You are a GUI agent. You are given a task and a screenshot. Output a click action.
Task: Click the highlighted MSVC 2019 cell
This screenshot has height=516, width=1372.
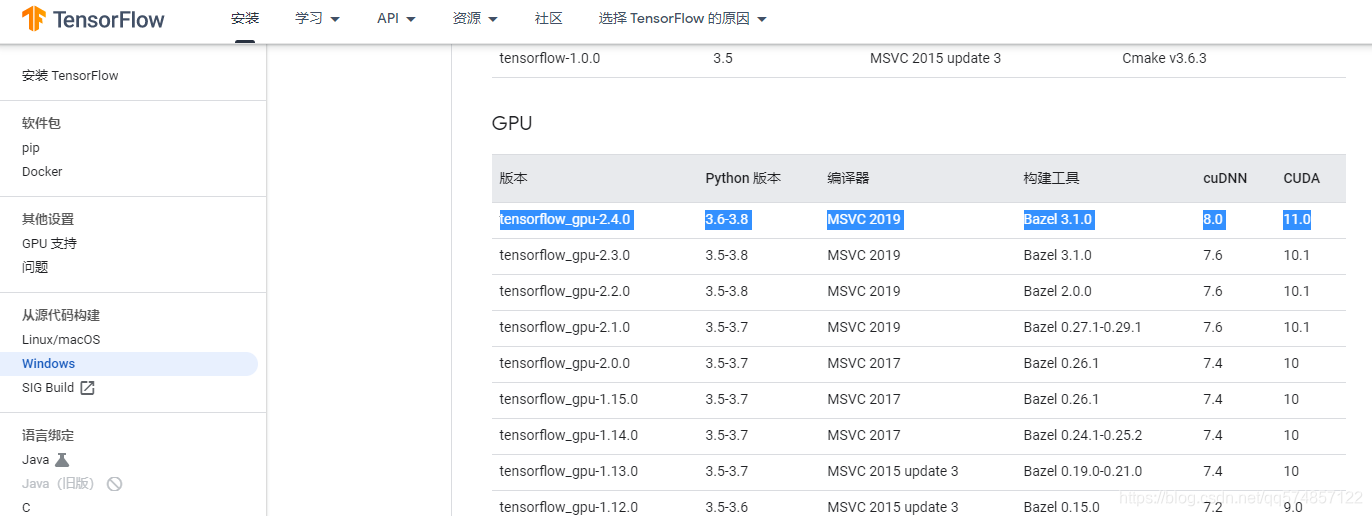click(x=864, y=219)
